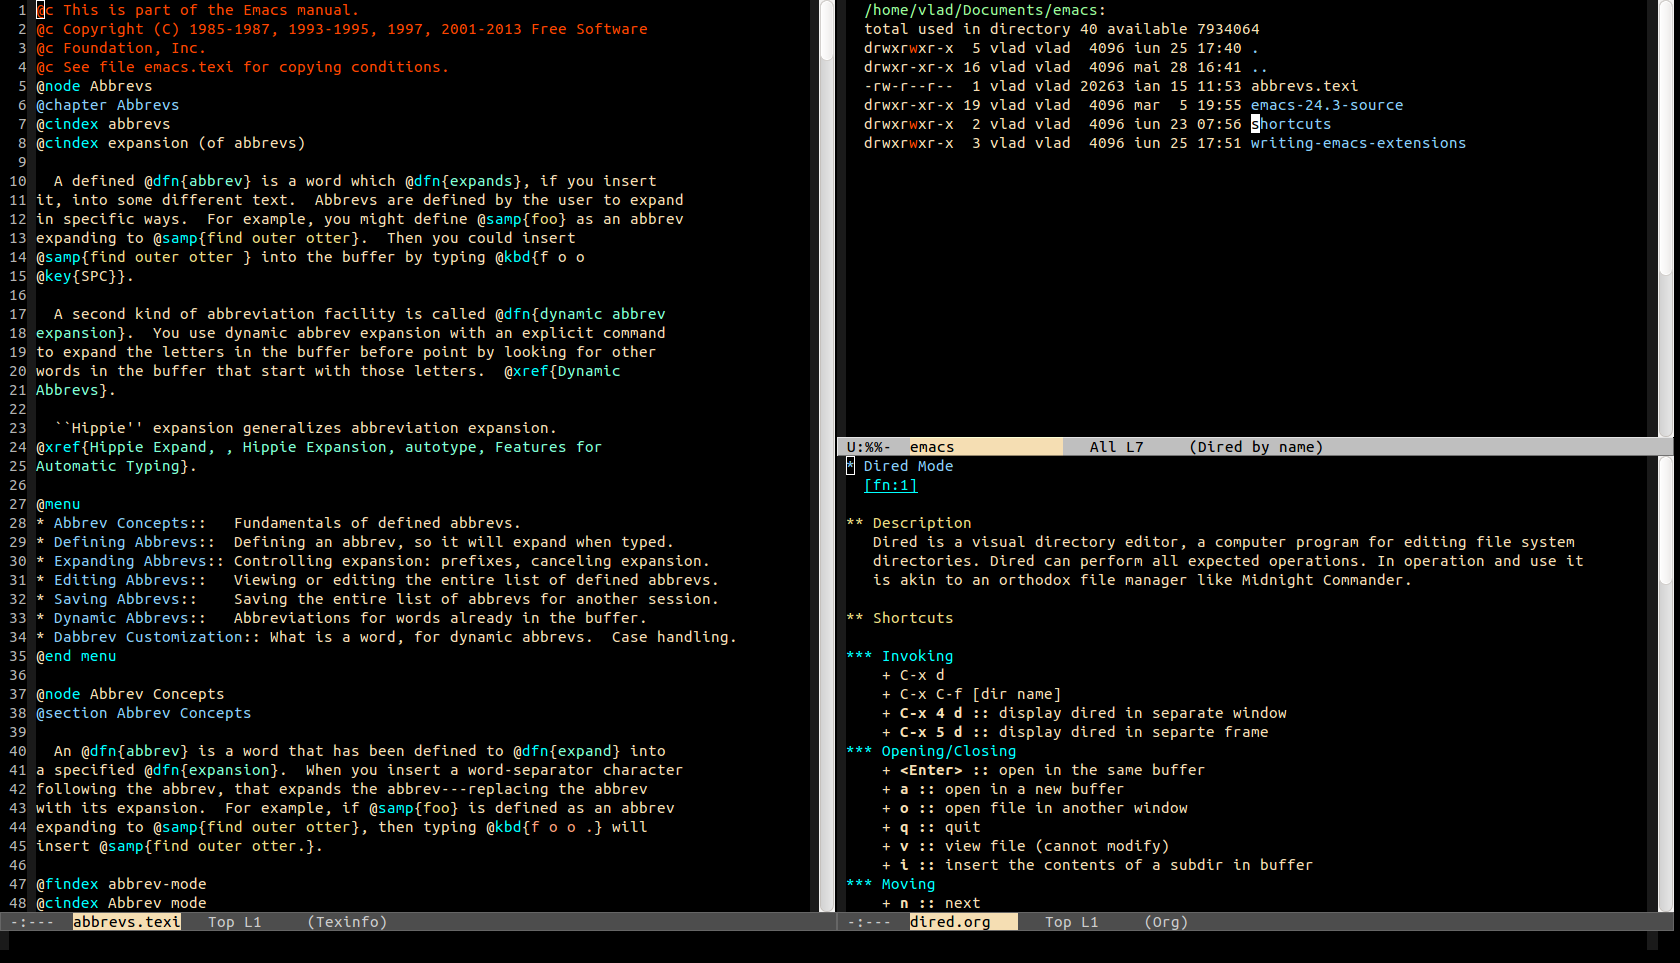1680x963 pixels.
Task: Click emacs buffer name in dired mode line
Action: coord(932,447)
